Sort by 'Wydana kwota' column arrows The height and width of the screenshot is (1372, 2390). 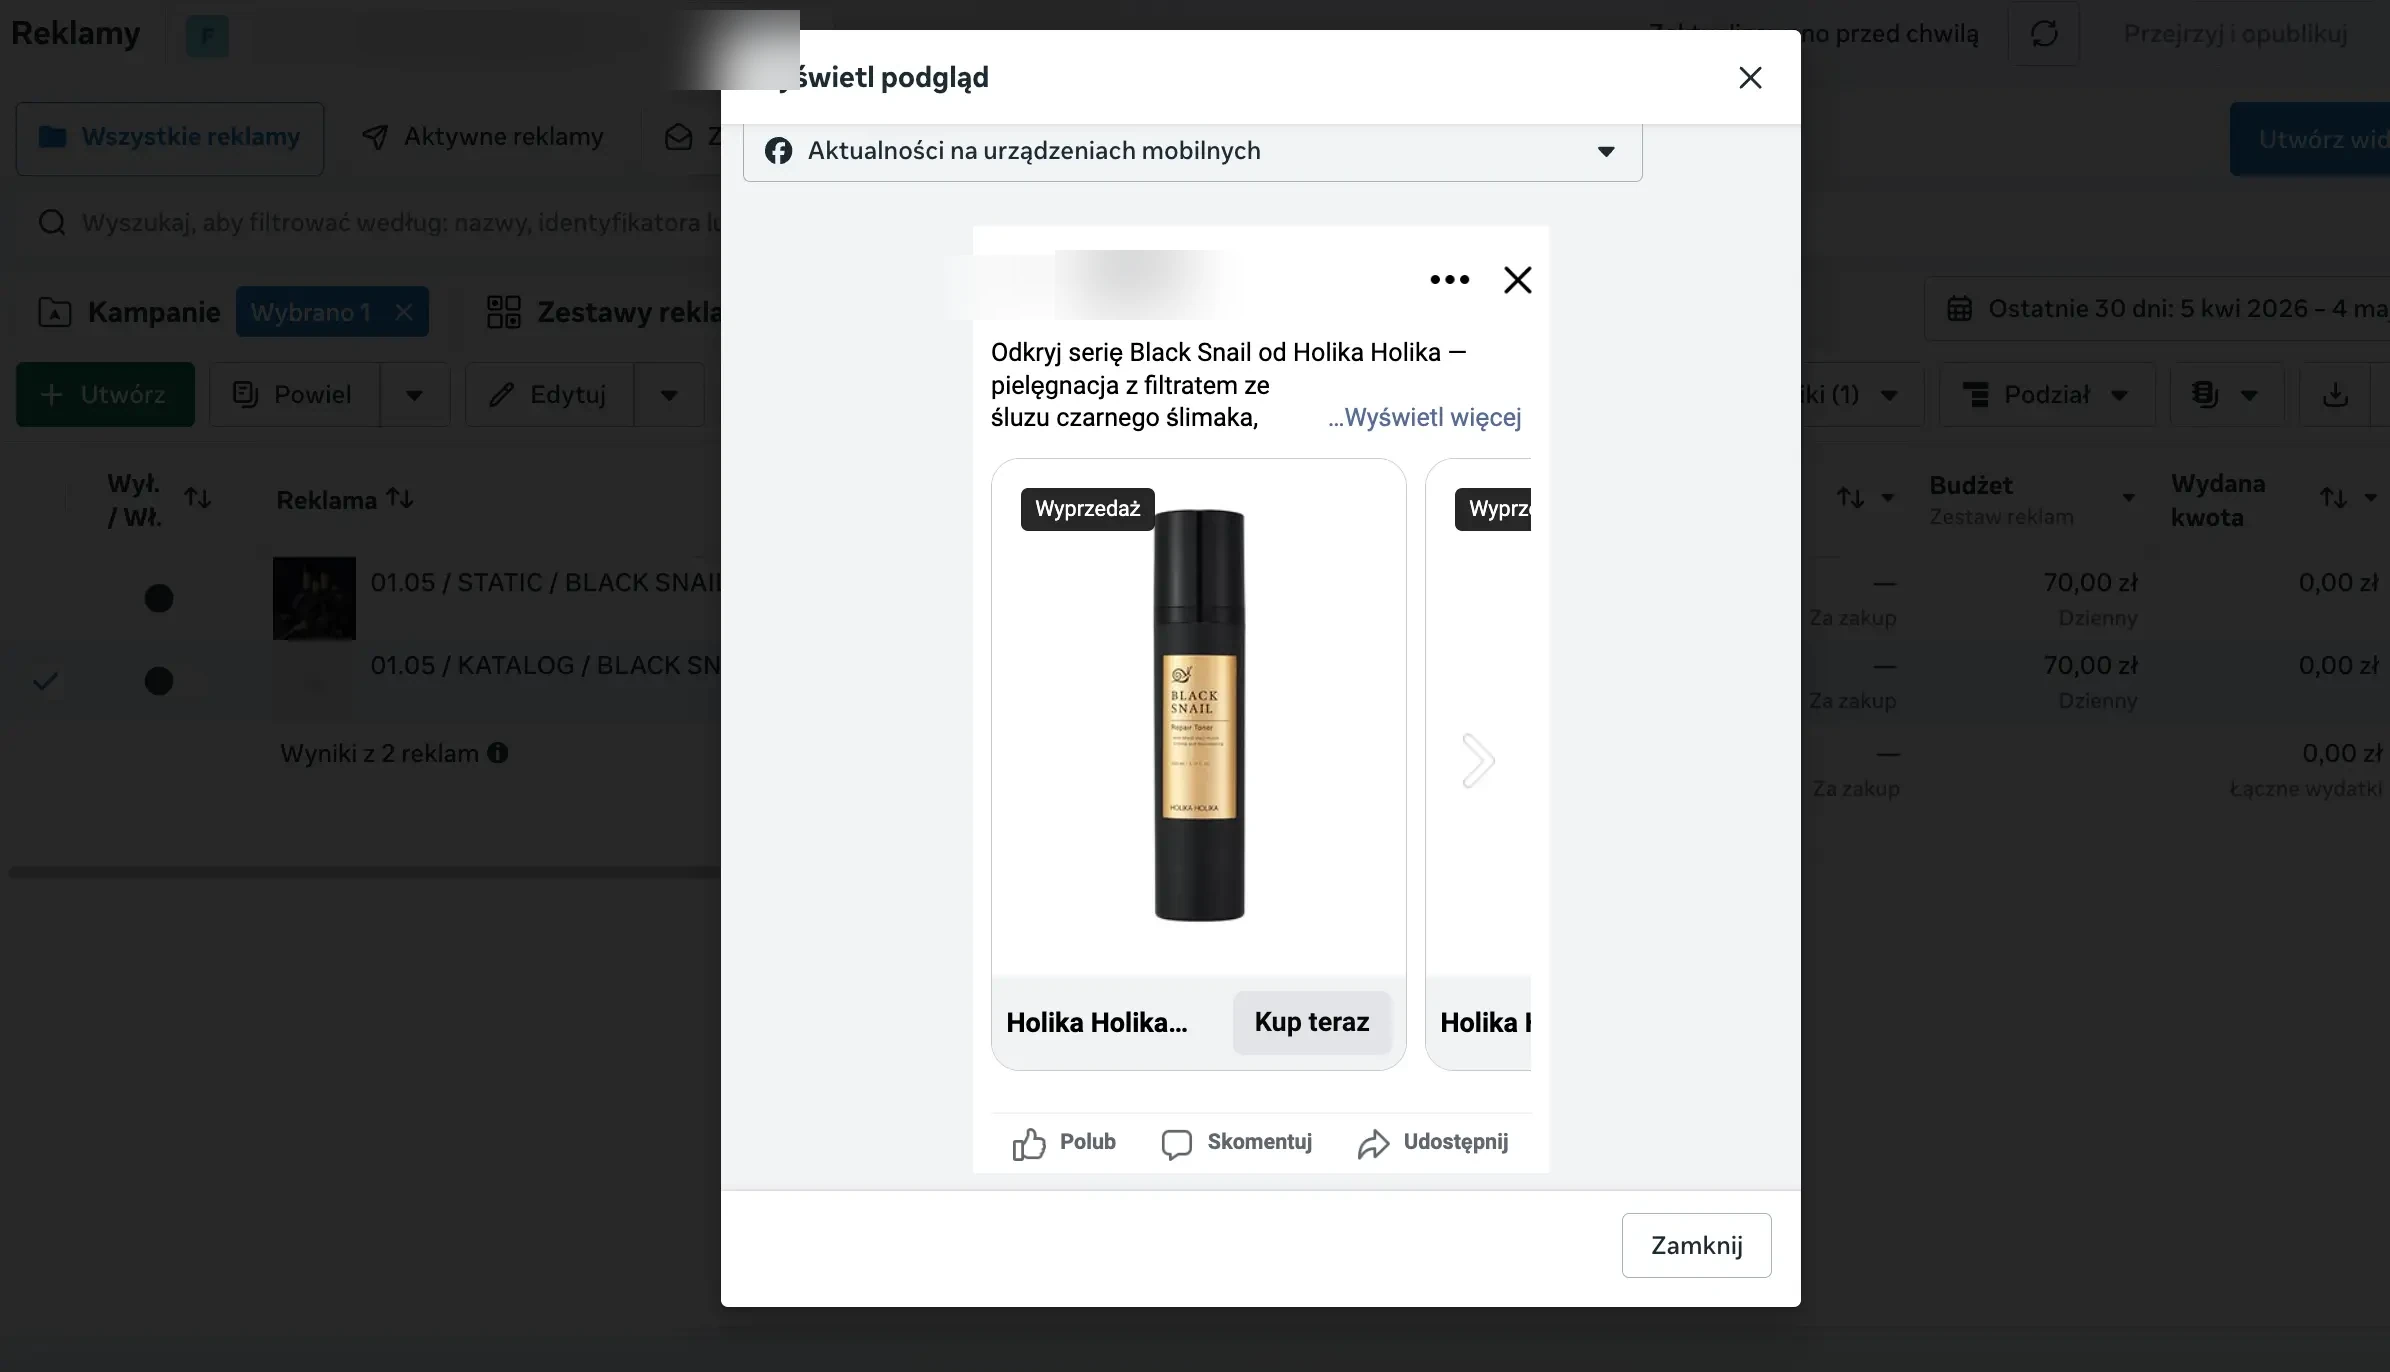(2334, 498)
